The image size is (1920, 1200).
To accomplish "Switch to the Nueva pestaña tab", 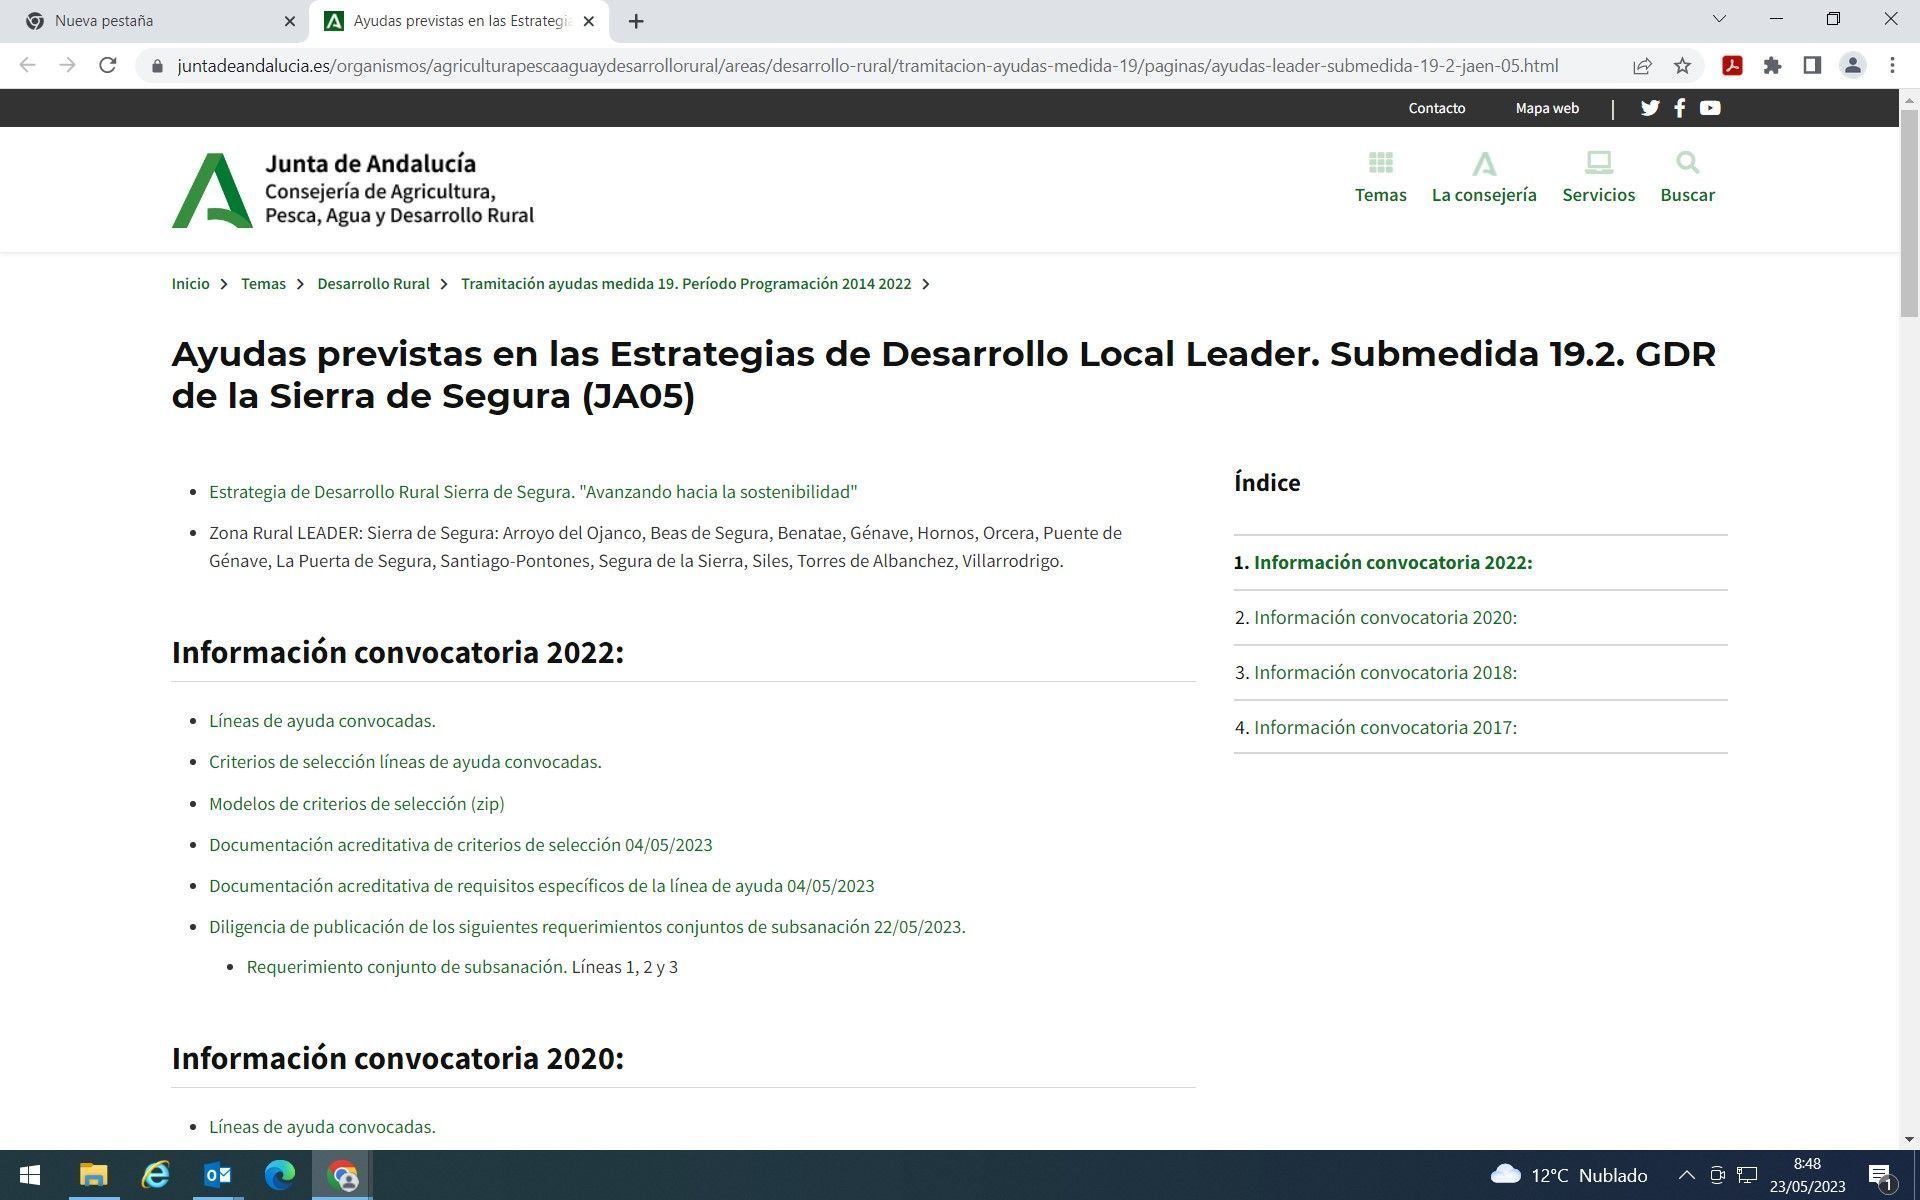I will [x=155, y=21].
